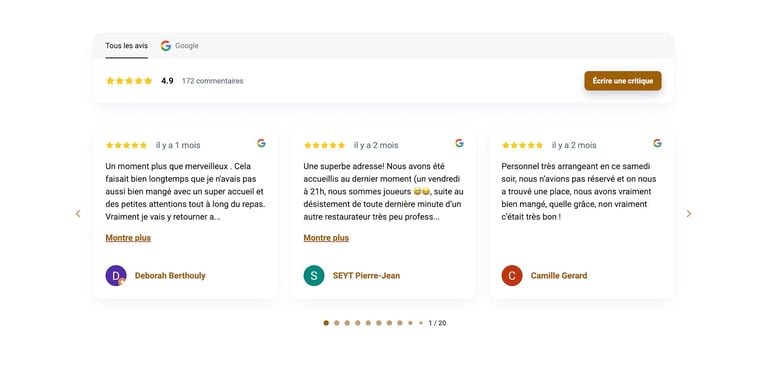The height and width of the screenshot is (390, 768).
Task: Click the five-star overall rating beside 4.9
Action: click(x=129, y=81)
